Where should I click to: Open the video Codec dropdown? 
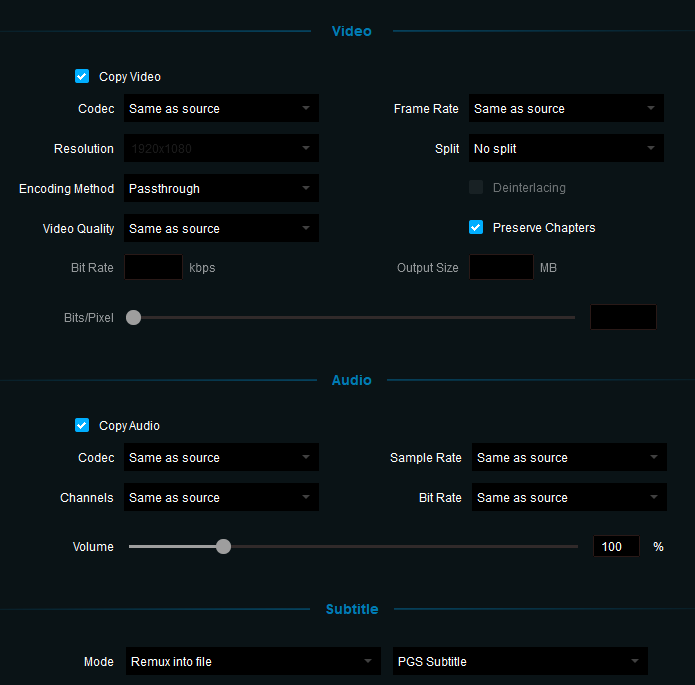(221, 108)
